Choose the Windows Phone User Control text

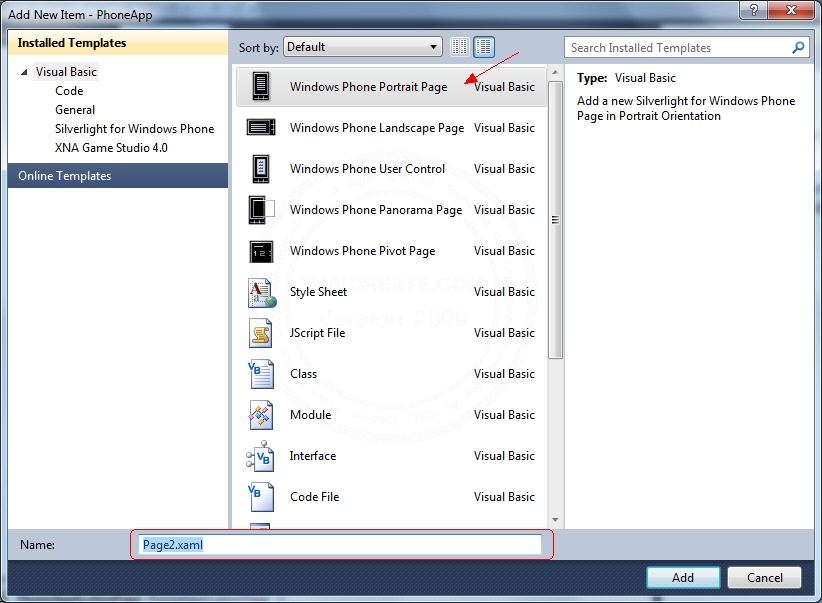point(367,168)
